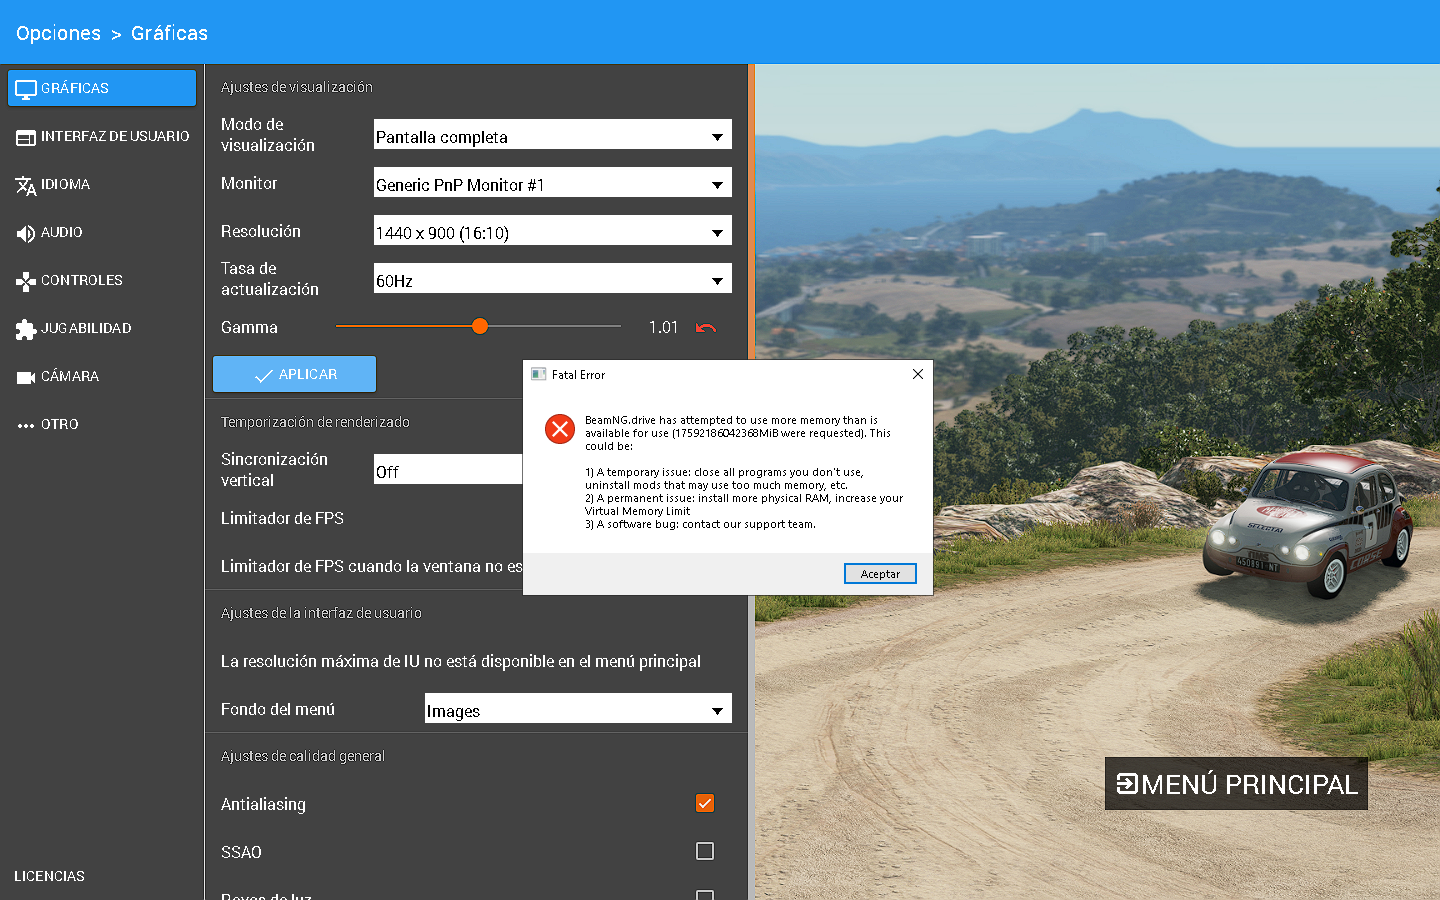Open the Interfaz de Usuario section
1440x900 pixels.
[x=102, y=136]
